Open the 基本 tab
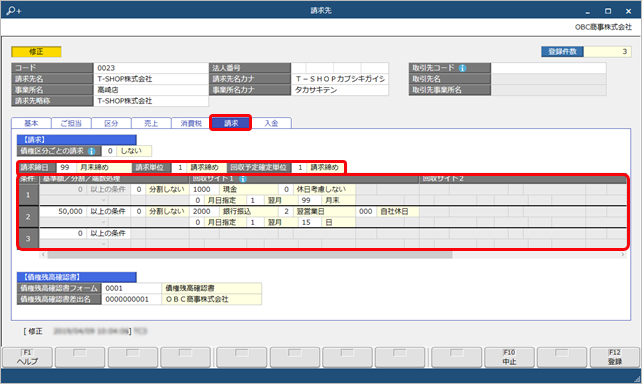The image size is (642, 384). (31, 123)
